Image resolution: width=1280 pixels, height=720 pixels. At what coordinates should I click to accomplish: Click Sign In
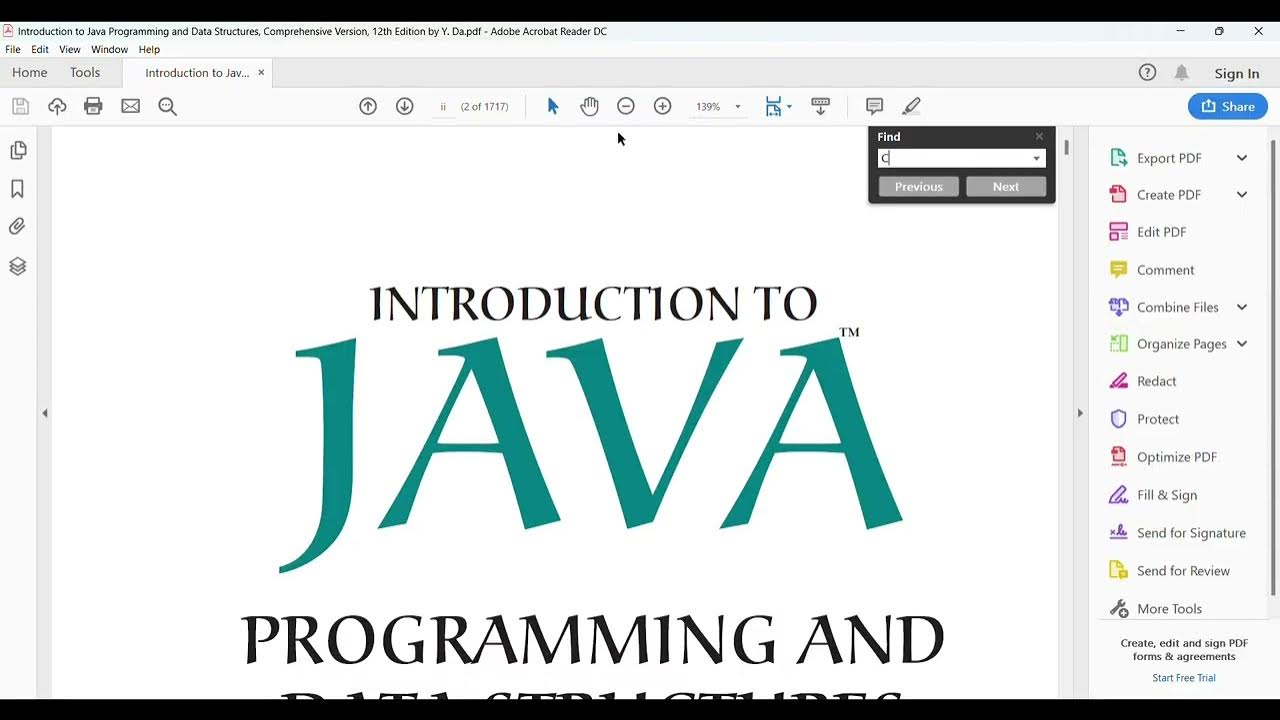pos(1237,73)
